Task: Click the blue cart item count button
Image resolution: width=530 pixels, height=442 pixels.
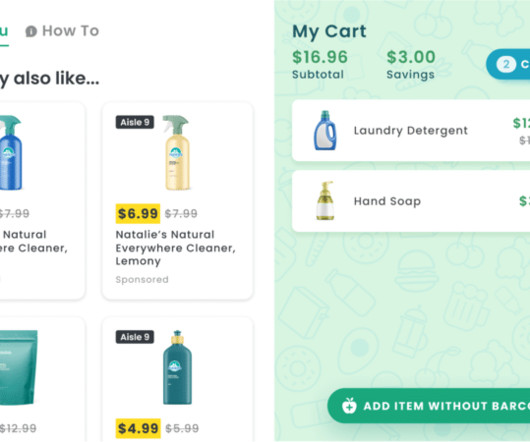Action: [x=508, y=64]
